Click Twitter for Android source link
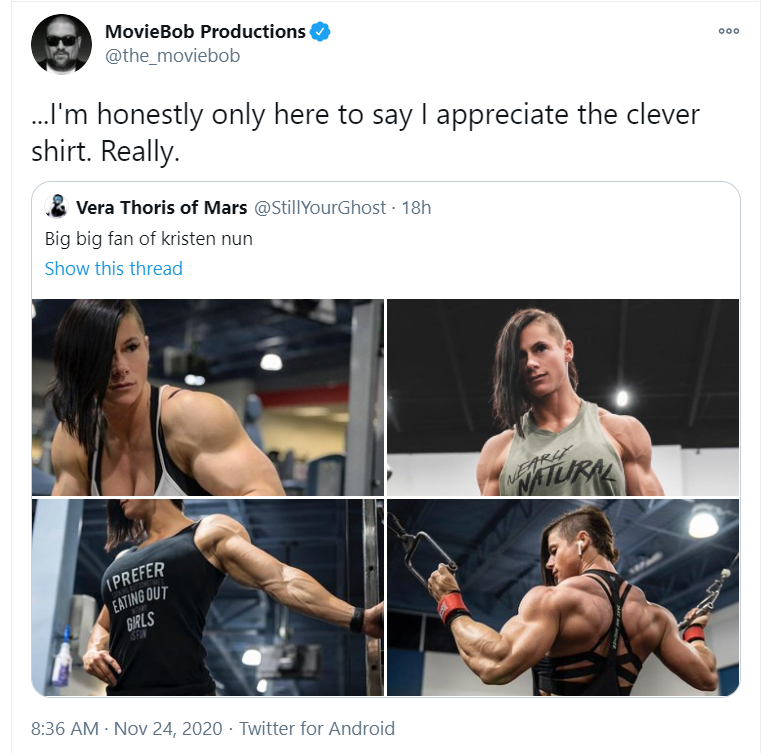762x753 pixels. [317, 728]
